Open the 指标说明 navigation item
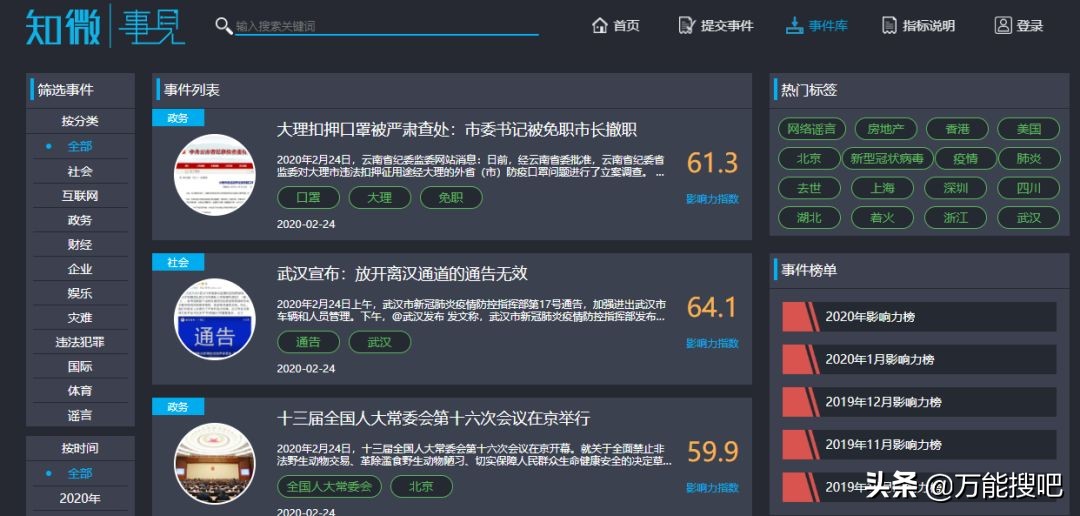1080x516 pixels. pyautogui.click(x=919, y=25)
